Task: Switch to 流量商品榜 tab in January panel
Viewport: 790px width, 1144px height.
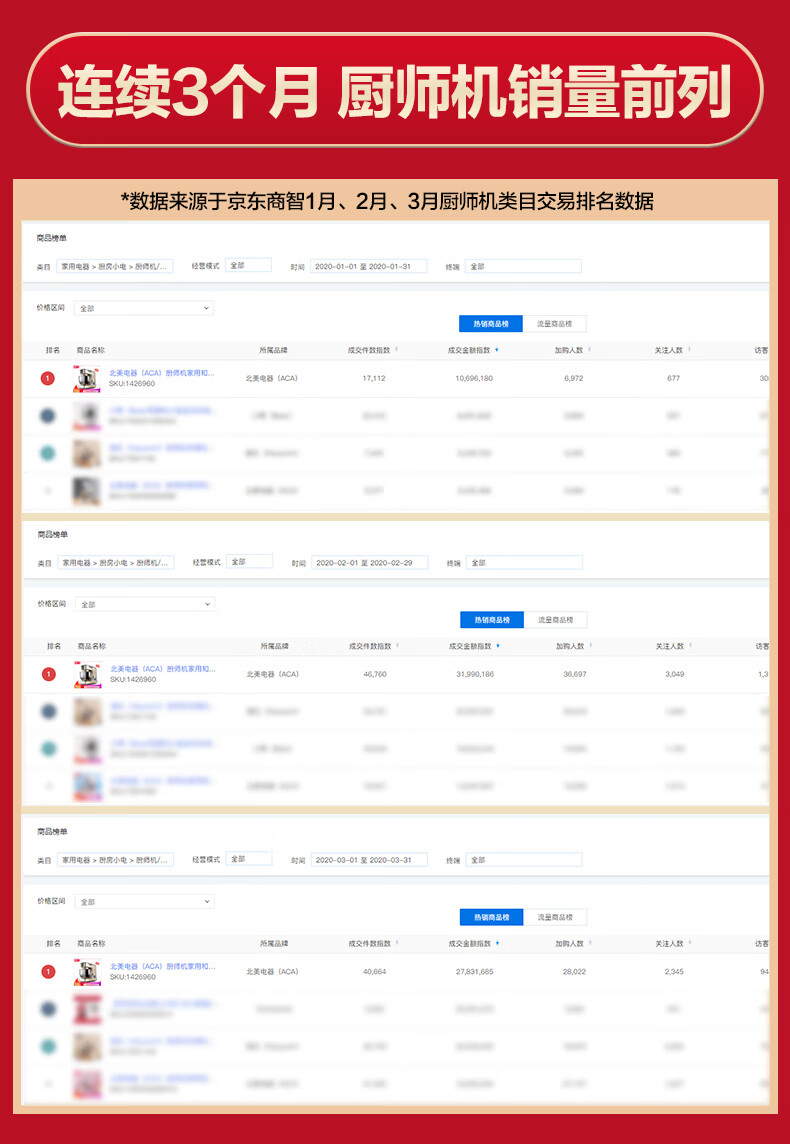Action: 554,324
